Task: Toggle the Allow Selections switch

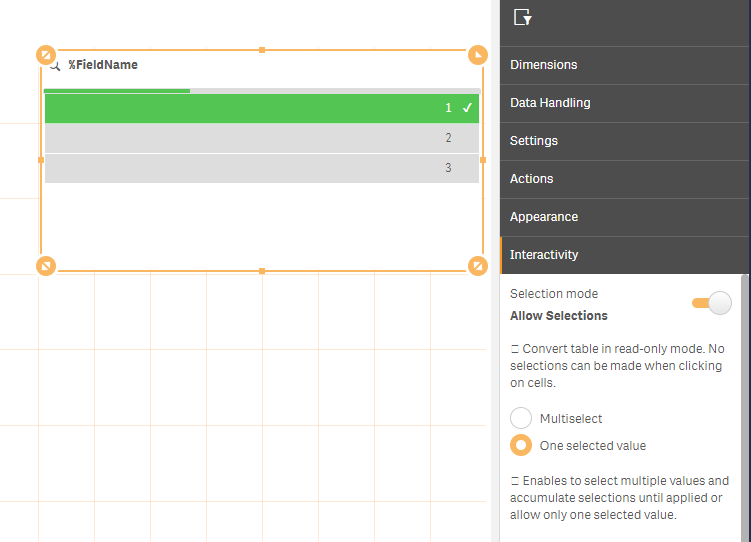Action: (x=712, y=304)
